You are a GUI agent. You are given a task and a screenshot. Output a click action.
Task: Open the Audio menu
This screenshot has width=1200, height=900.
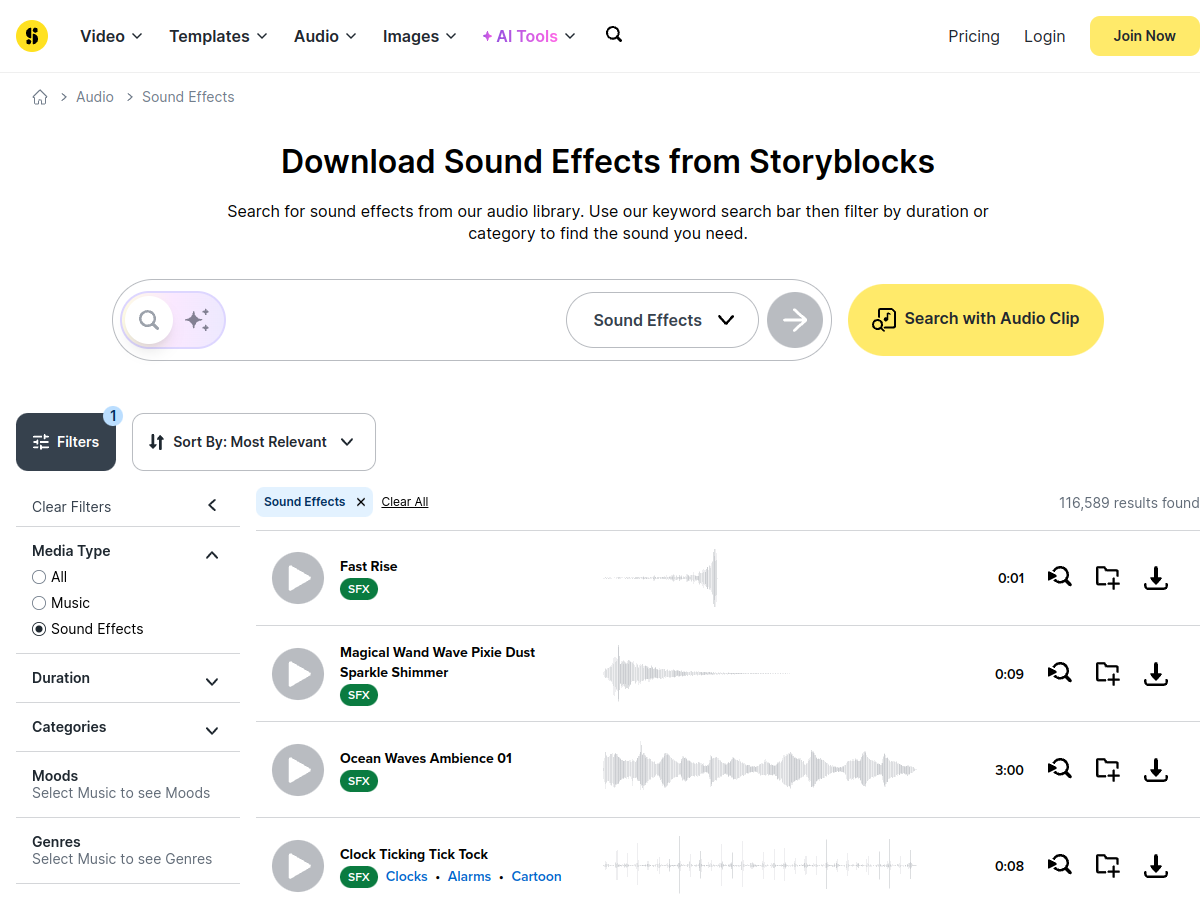(x=325, y=36)
